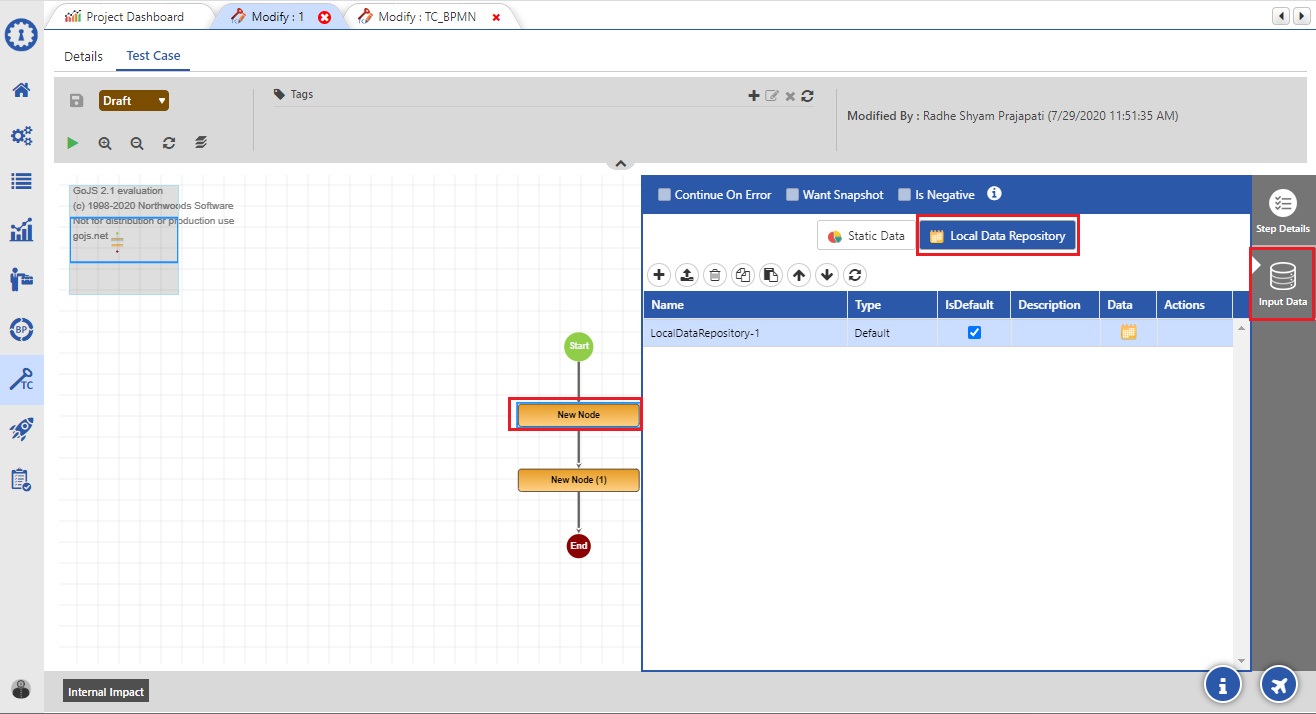
Task: Click the zoom out magnifier icon
Action: pos(137,143)
